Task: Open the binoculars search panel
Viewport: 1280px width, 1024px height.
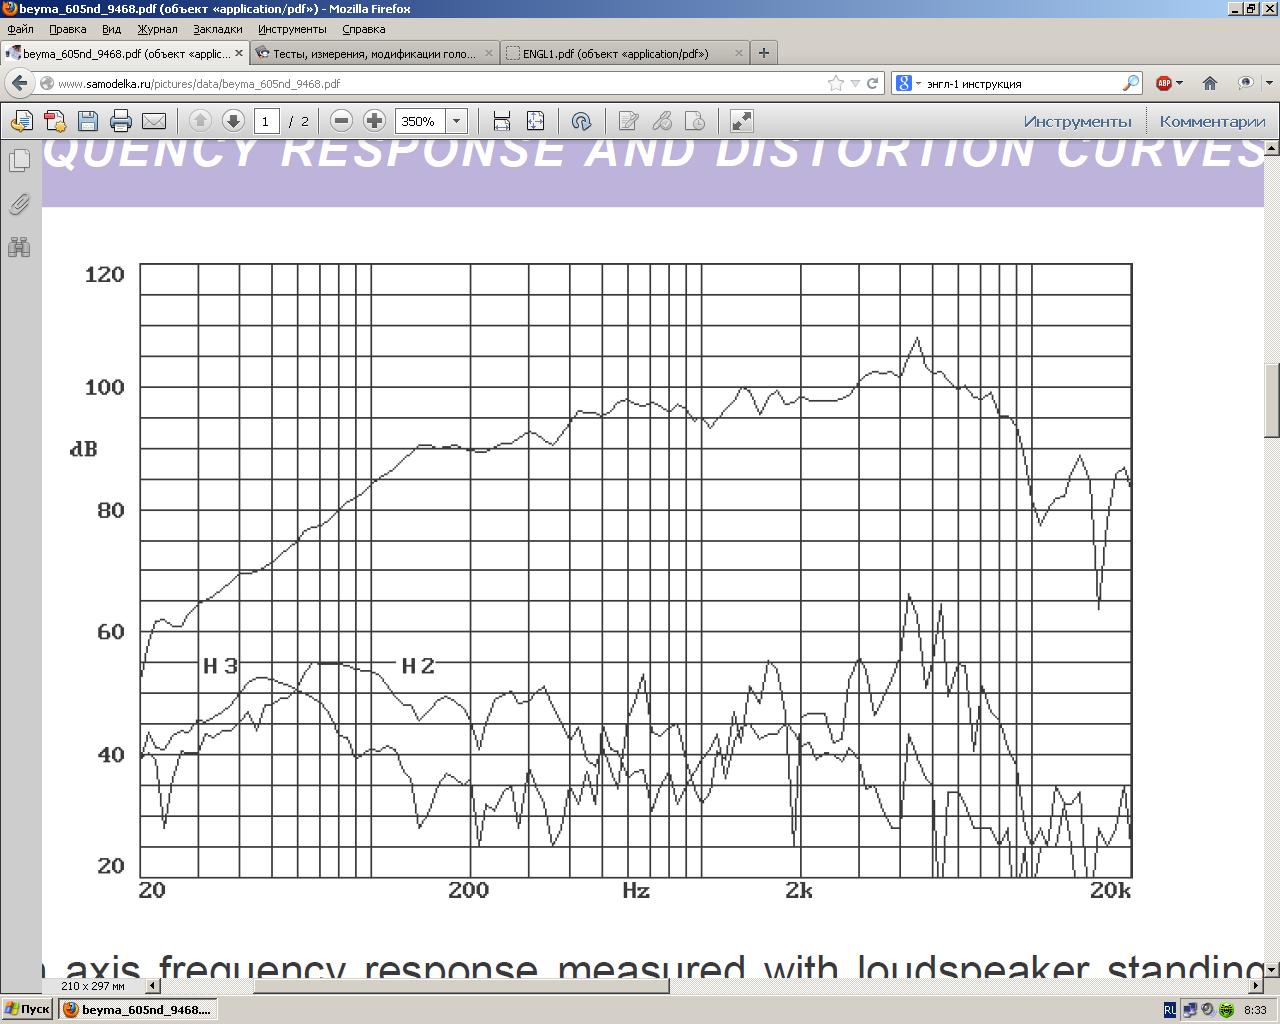Action: tap(19, 246)
